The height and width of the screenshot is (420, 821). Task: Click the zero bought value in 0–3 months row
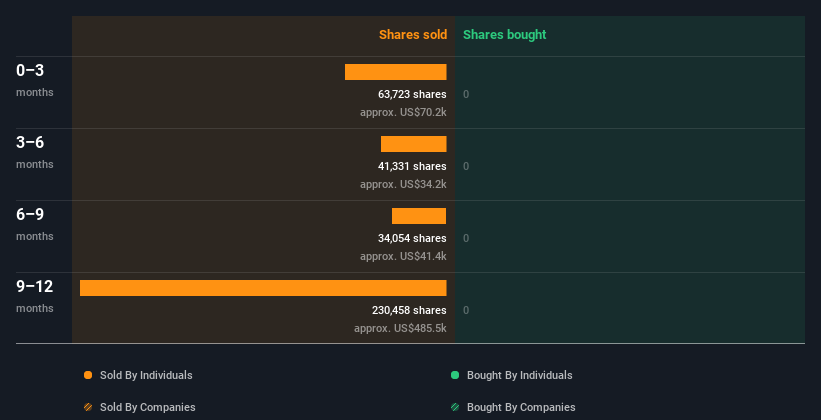tap(466, 94)
